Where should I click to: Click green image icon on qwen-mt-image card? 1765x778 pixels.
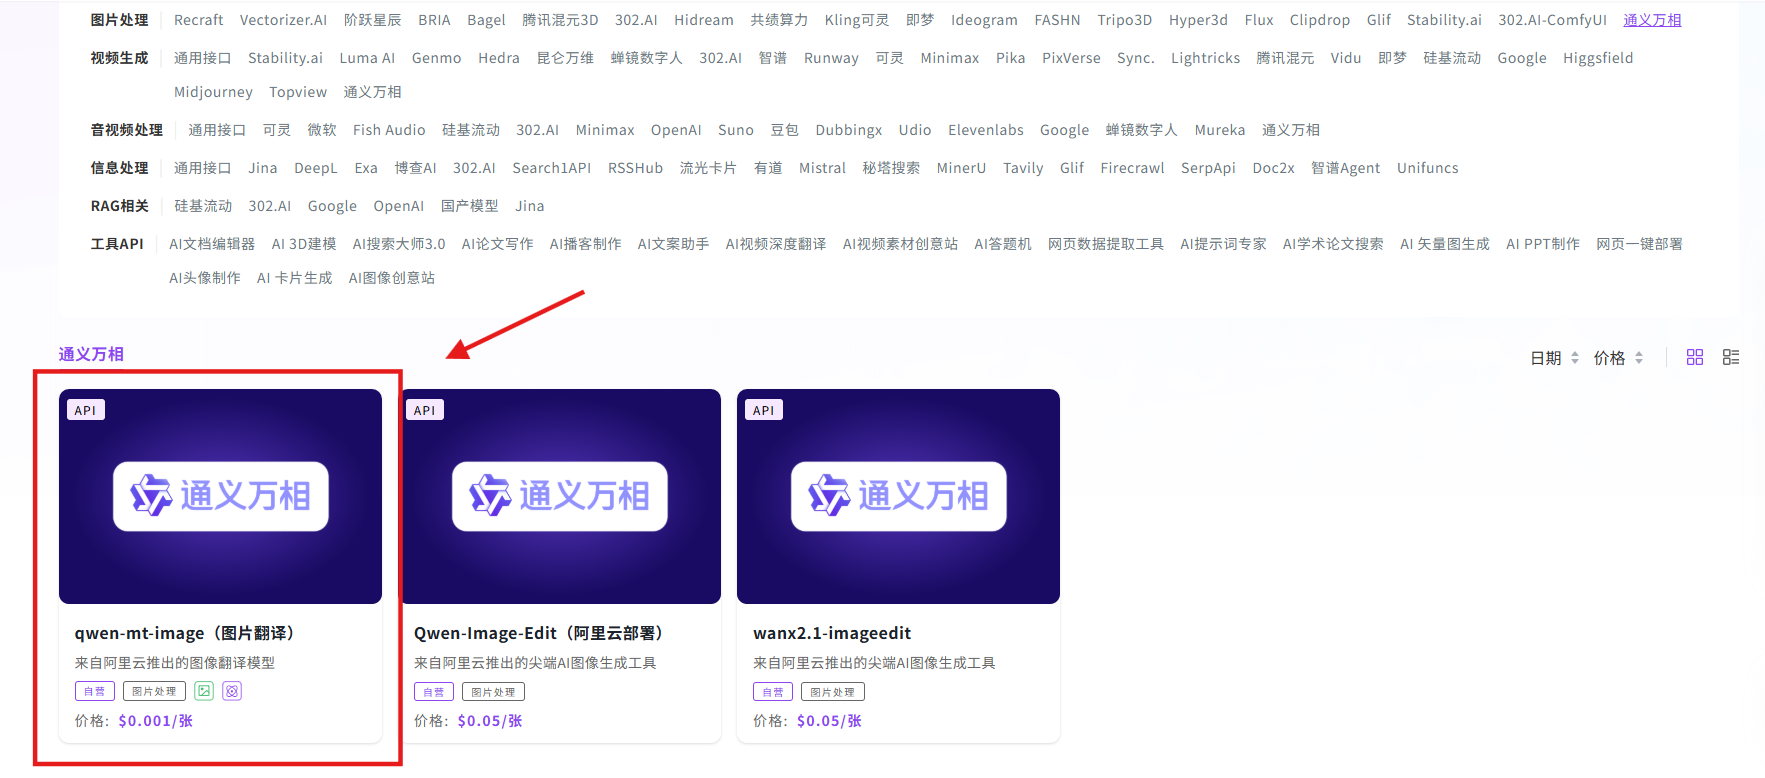click(204, 691)
